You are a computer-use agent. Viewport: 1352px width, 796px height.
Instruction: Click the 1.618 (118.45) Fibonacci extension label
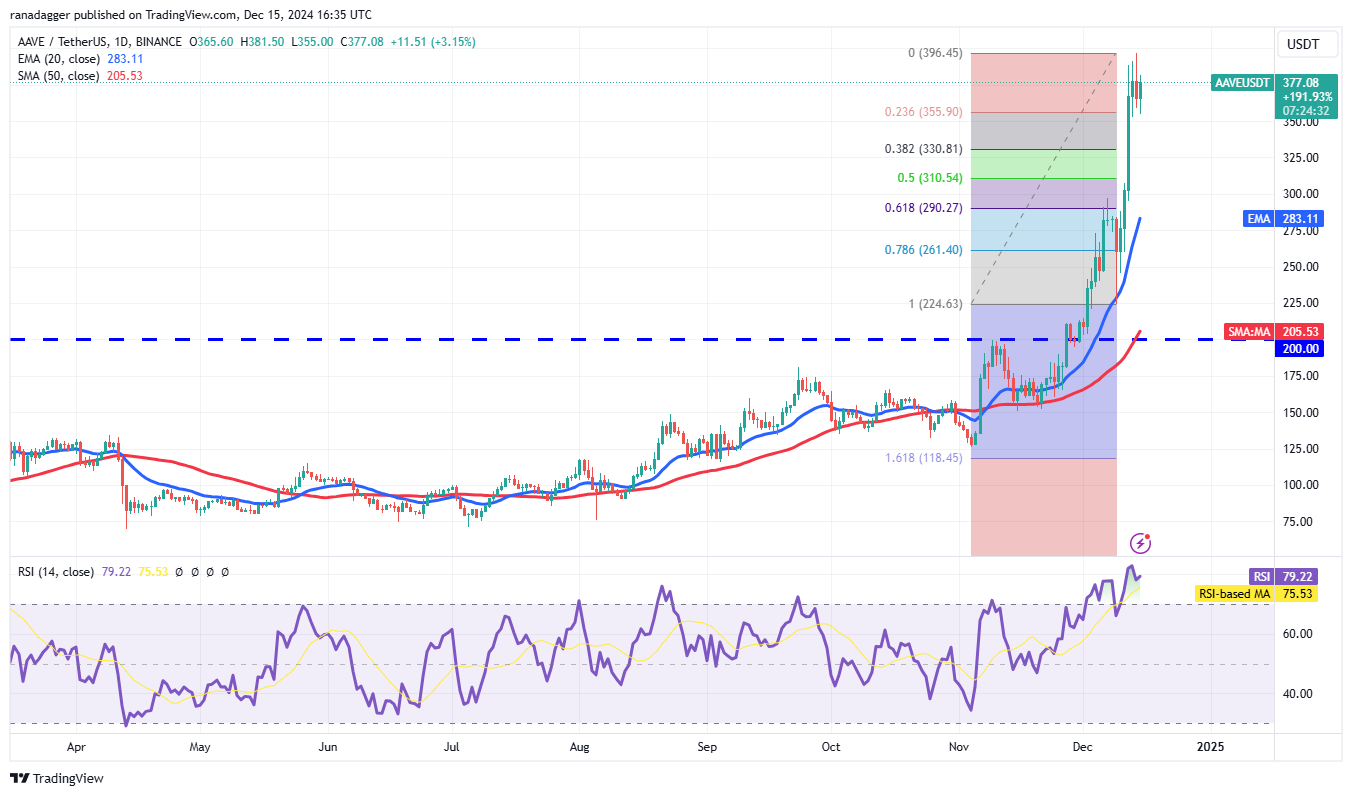(921, 457)
